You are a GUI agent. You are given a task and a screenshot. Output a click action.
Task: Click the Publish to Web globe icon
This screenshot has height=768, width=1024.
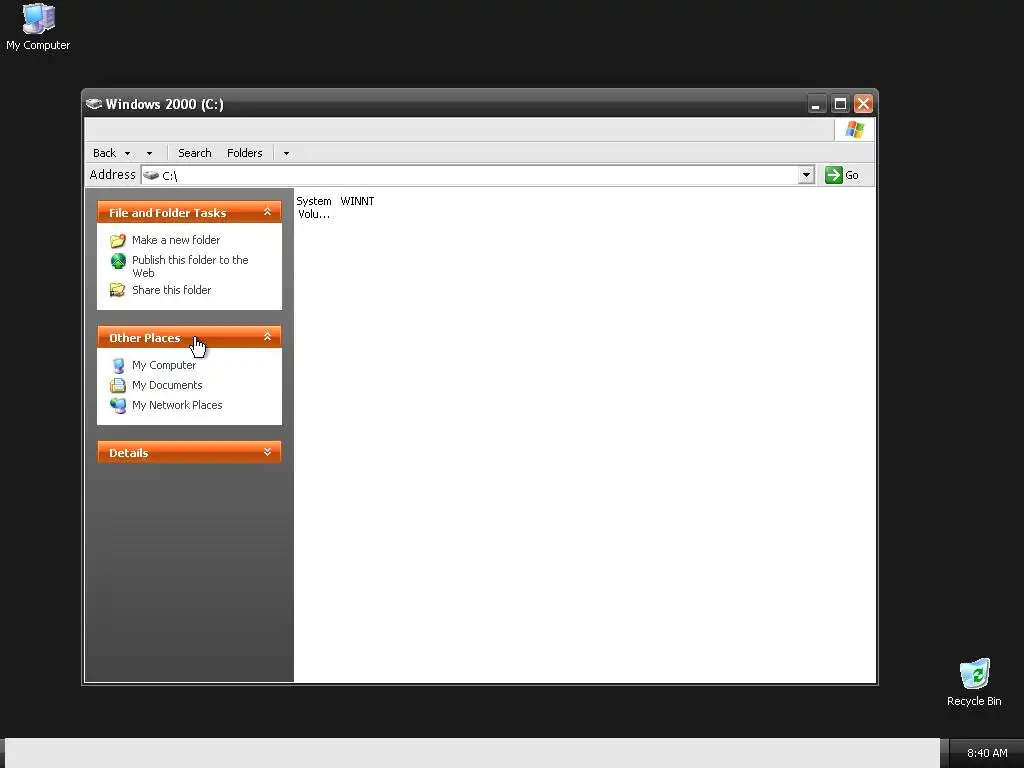118,261
